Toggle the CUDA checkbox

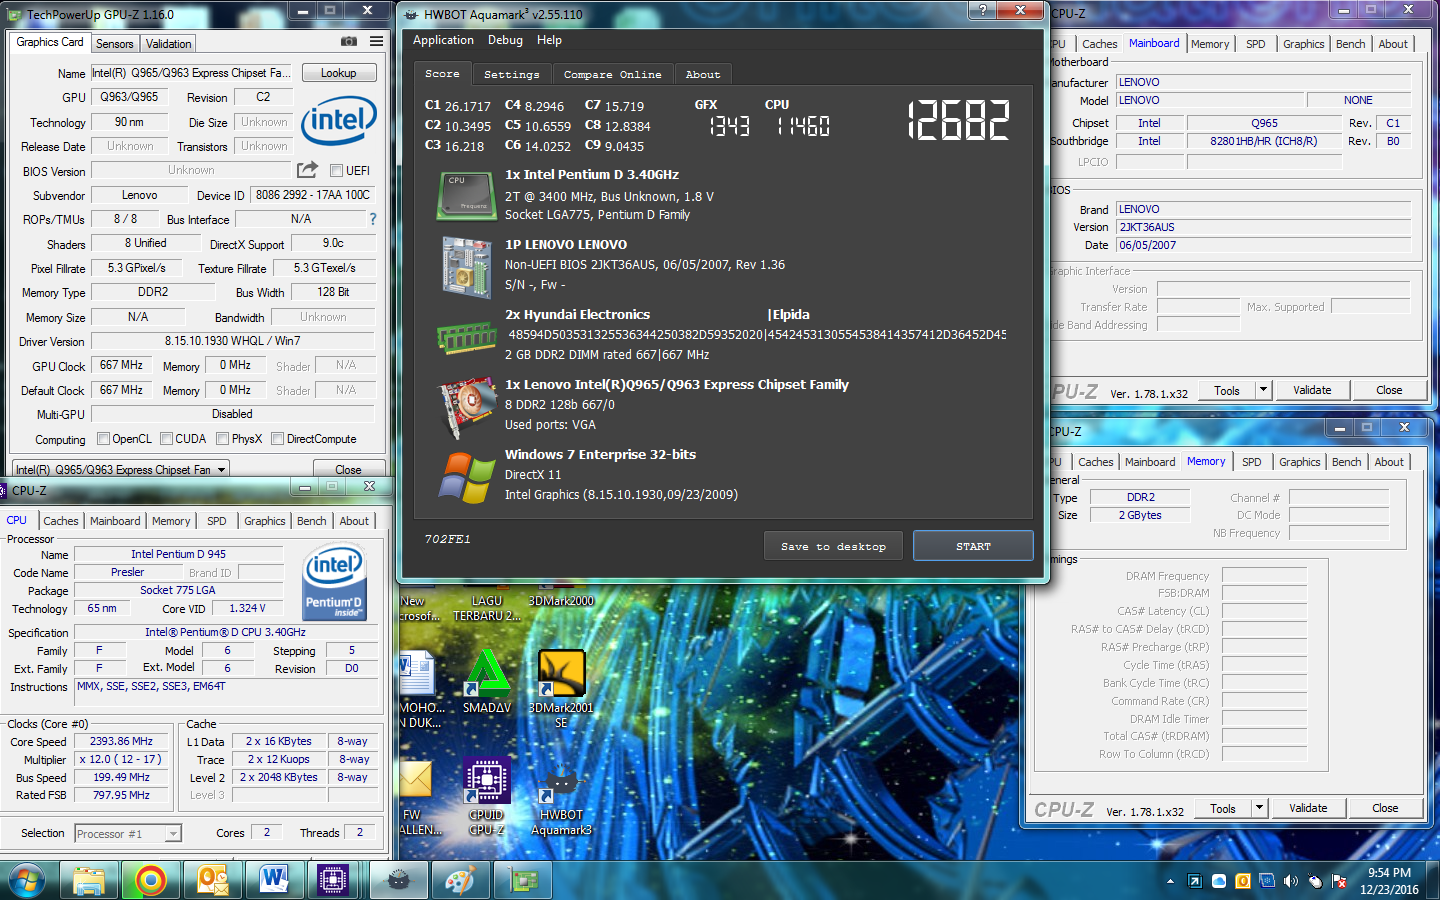tap(166, 438)
